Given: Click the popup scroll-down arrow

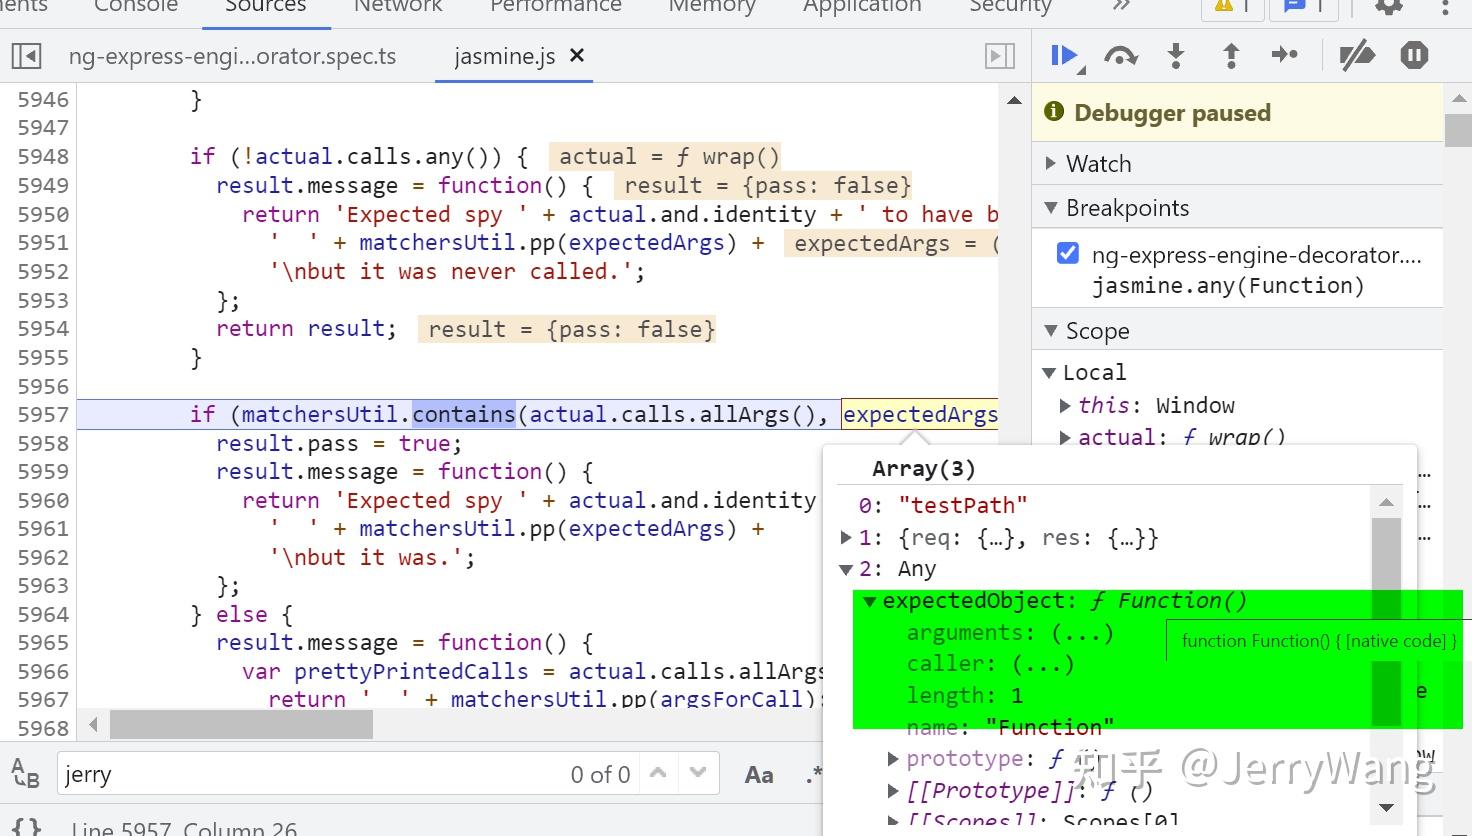Looking at the screenshot, I should [1386, 807].
